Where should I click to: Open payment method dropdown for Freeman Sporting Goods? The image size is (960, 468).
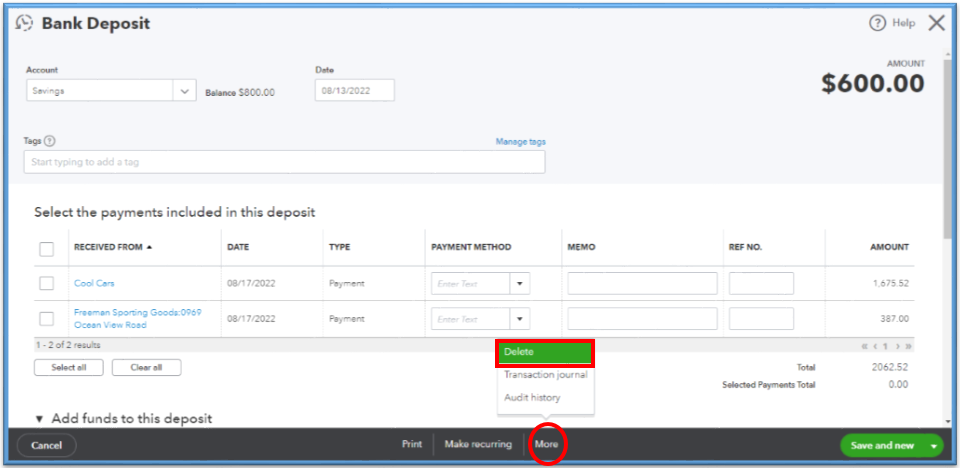pyautogui.click(x=520, y=319)
